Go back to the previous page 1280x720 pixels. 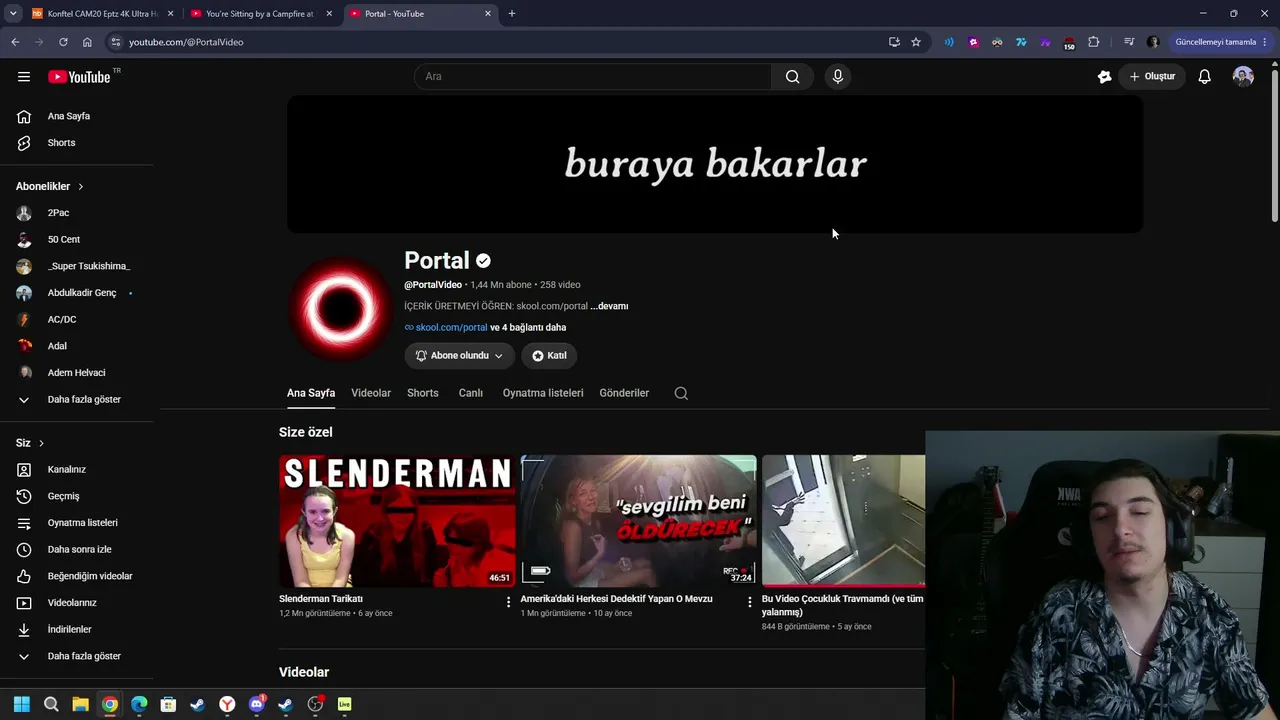coord(15,42)
